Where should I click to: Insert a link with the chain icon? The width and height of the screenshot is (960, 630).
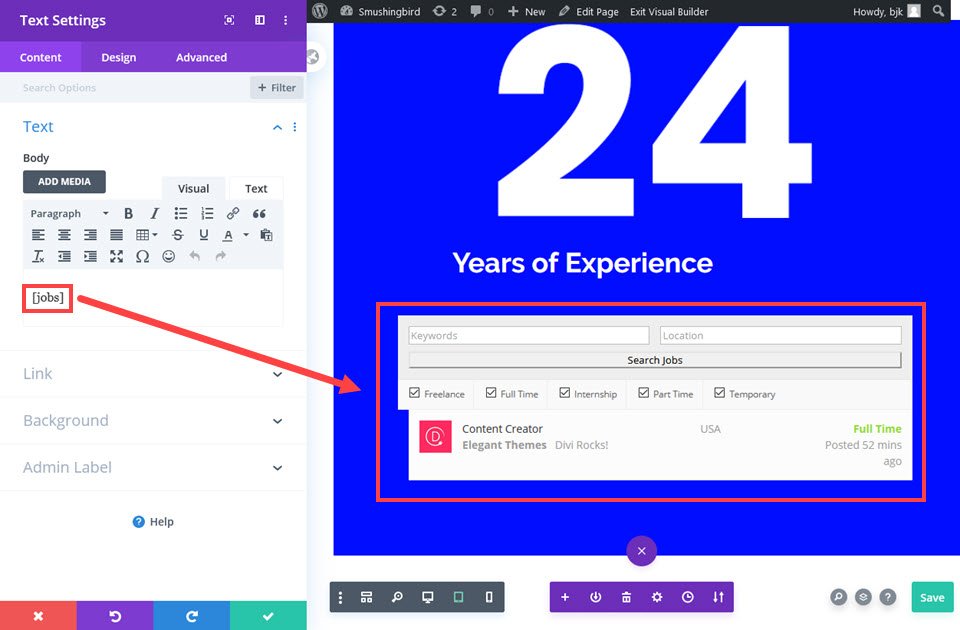[233, 213]
